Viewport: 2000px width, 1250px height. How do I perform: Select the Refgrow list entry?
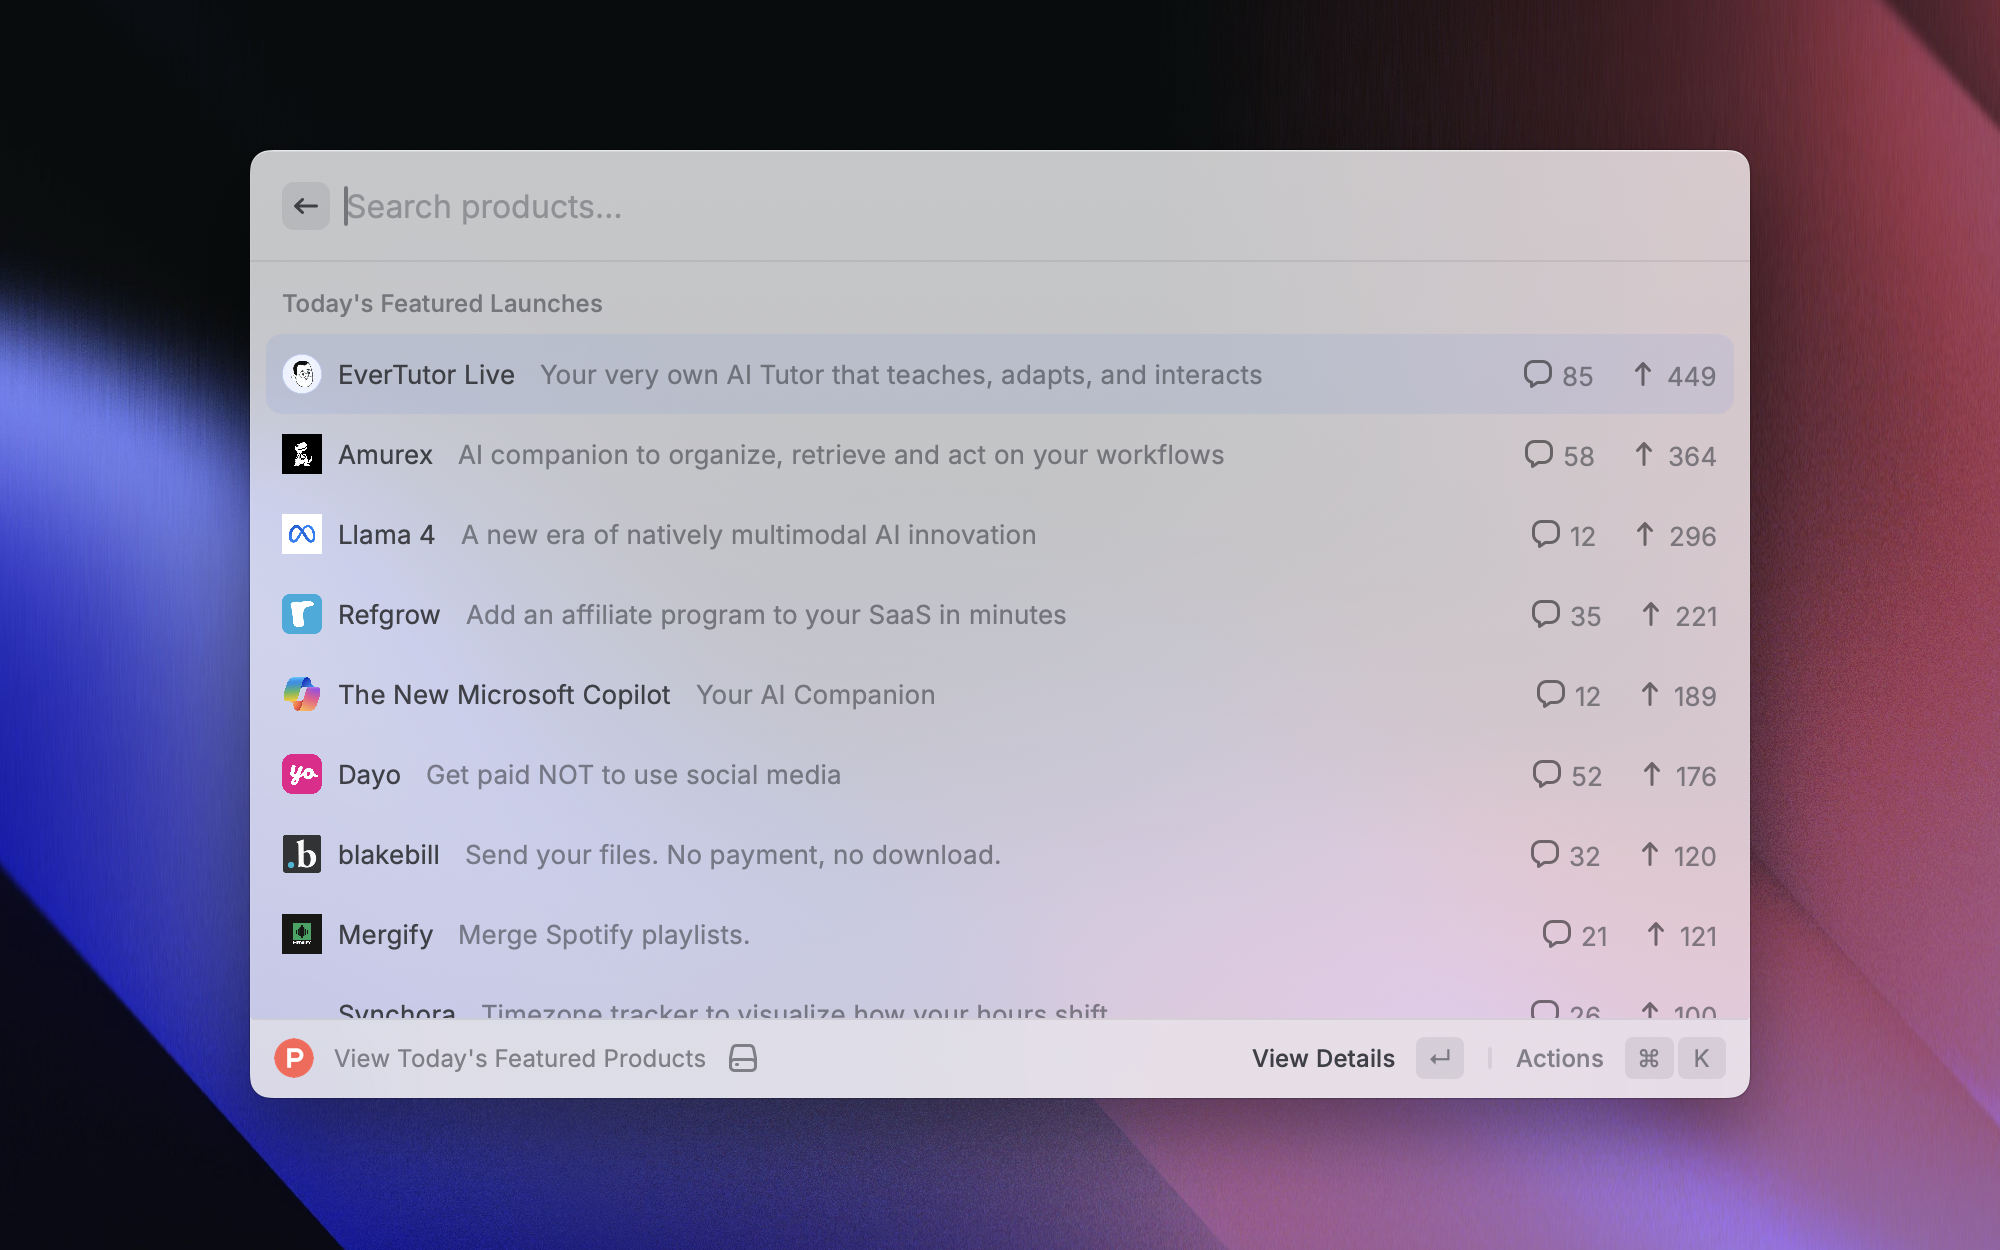(766, 614)
